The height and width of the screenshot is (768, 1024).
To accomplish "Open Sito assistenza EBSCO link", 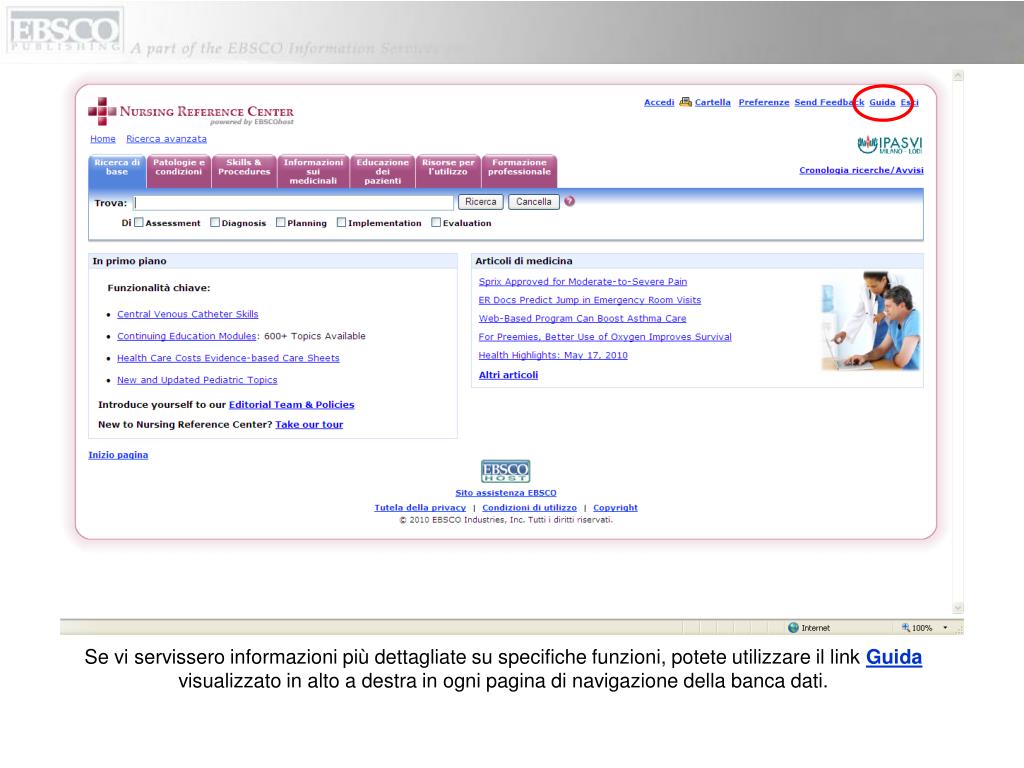I will [x=506, y=493].
